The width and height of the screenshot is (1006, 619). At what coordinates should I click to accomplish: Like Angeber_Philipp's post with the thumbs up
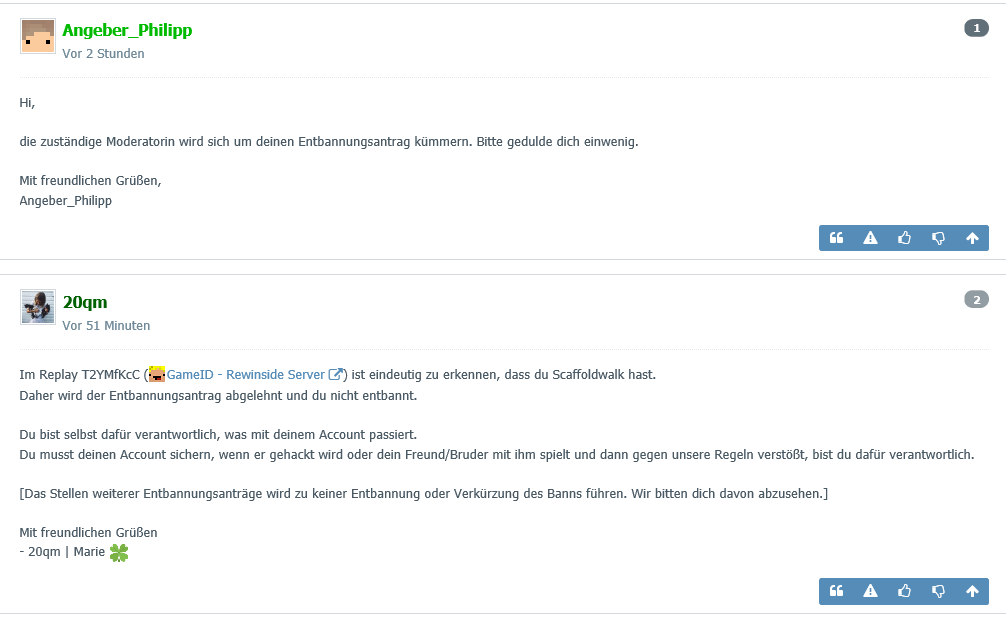tap(904, 238)
